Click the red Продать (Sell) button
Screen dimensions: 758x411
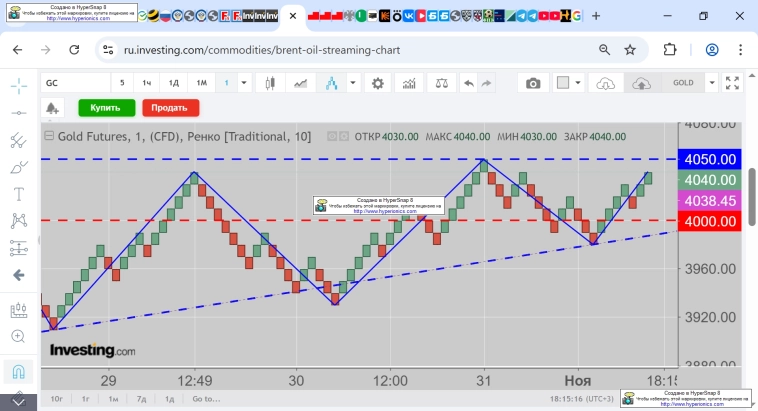pos(170,107)
